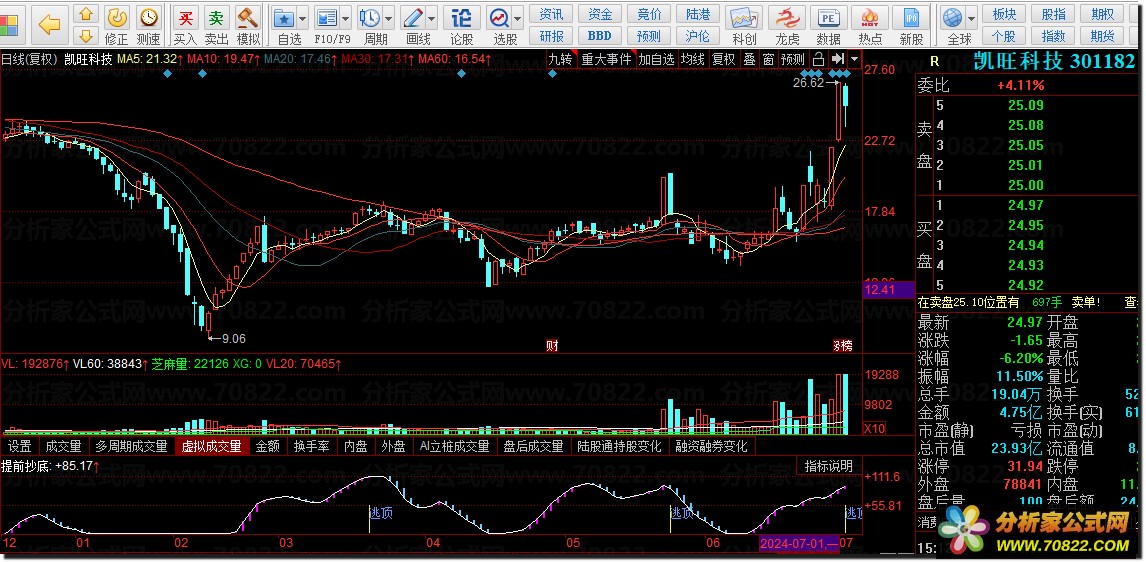Click the 竞价 button

[648, 14]
